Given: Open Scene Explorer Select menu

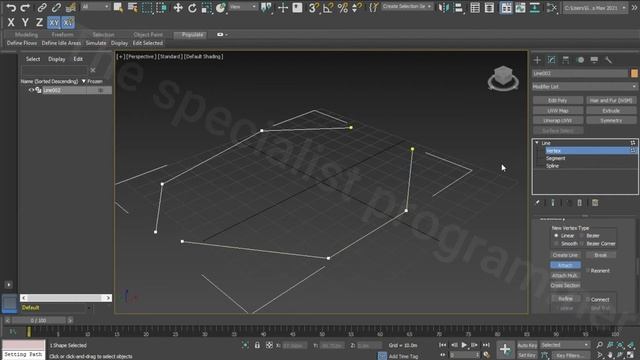Looking at the screenshot, I should (33, 59).
